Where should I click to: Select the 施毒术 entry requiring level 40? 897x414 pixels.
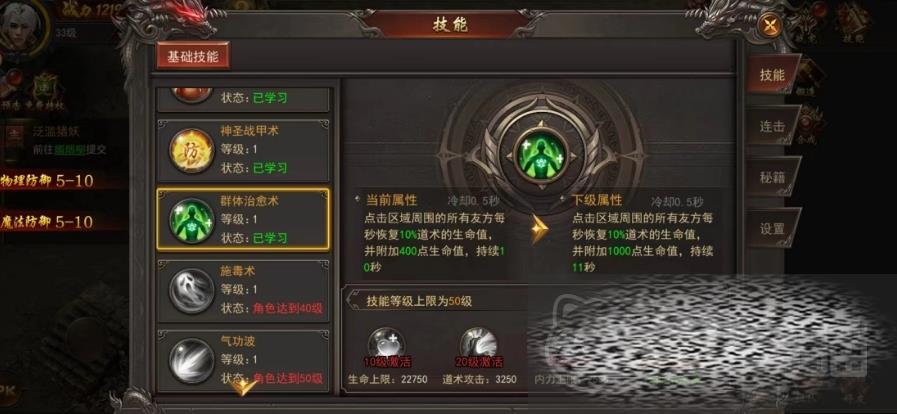coord(243,289)
